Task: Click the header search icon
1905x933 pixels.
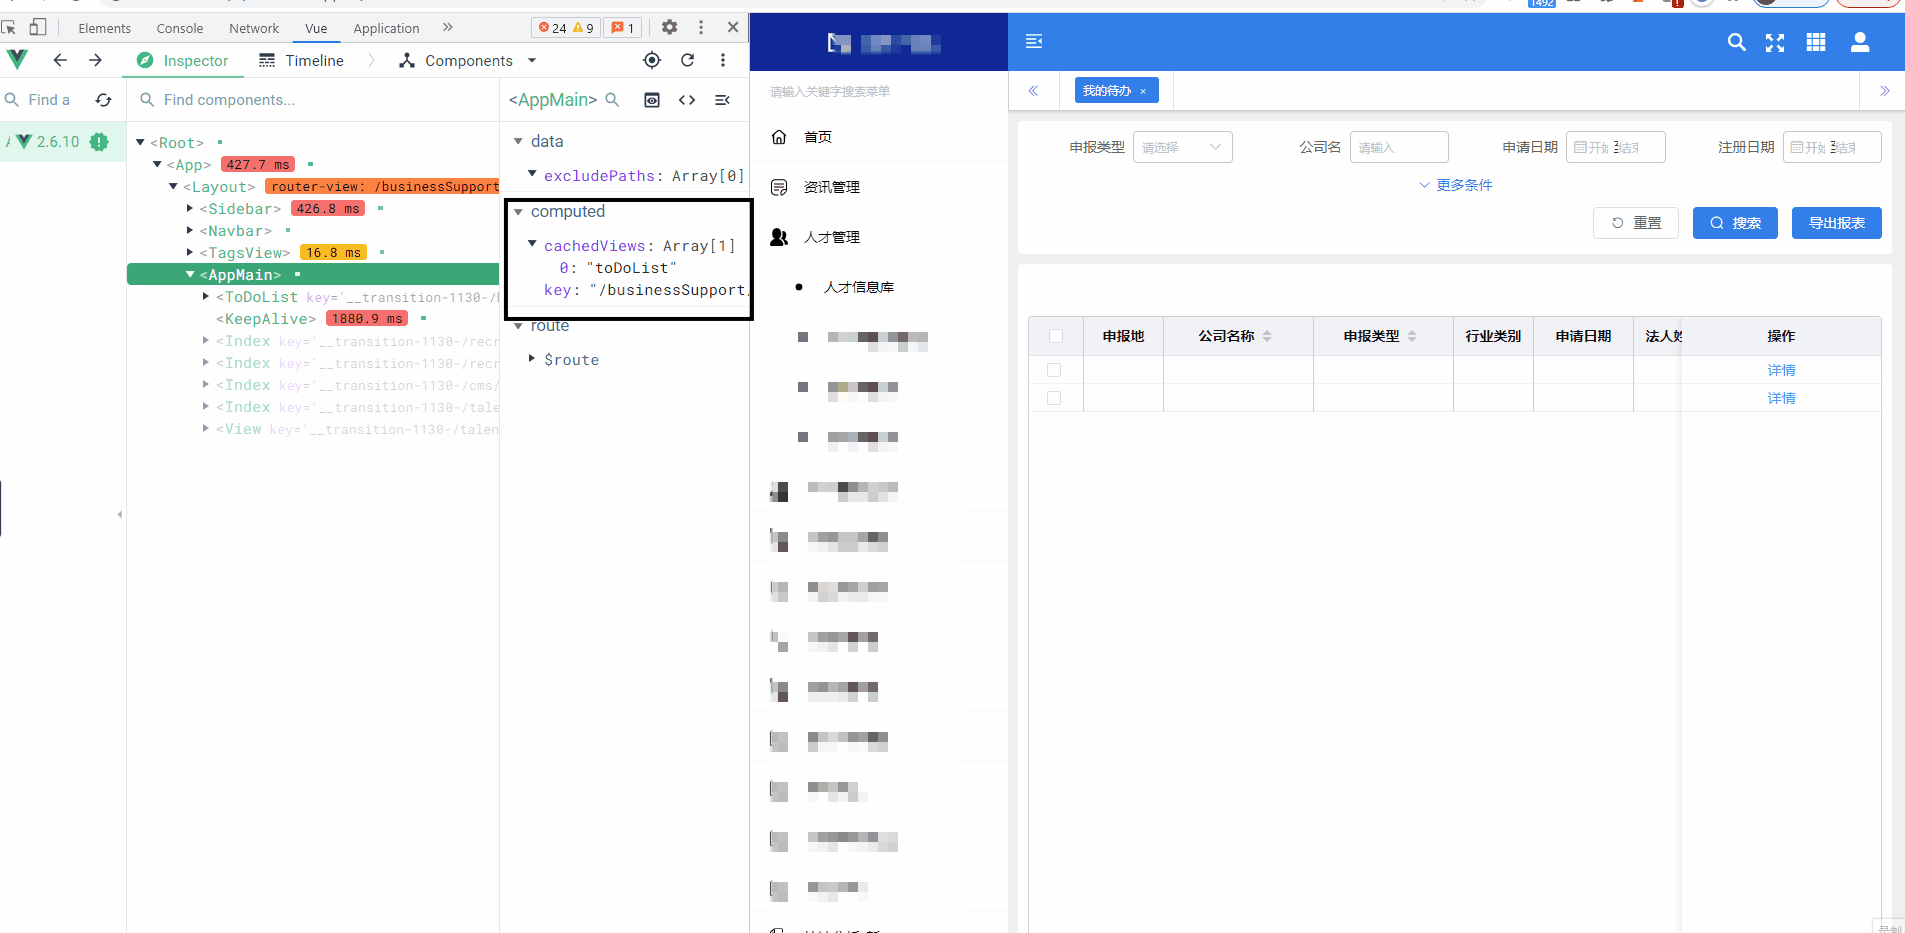Action: 1737,42
